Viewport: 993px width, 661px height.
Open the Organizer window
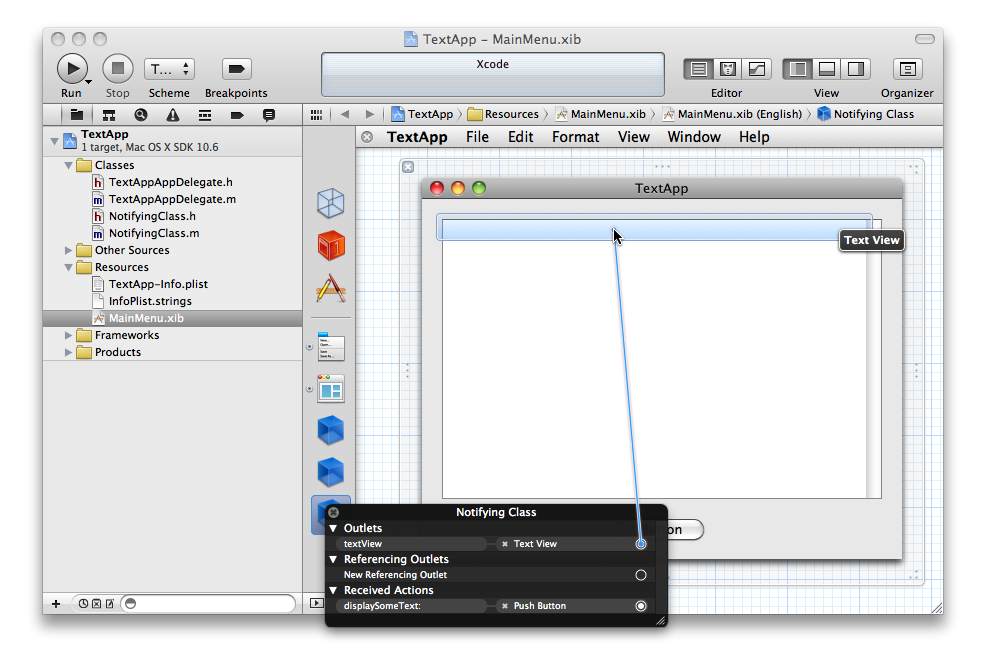[907, 69]
